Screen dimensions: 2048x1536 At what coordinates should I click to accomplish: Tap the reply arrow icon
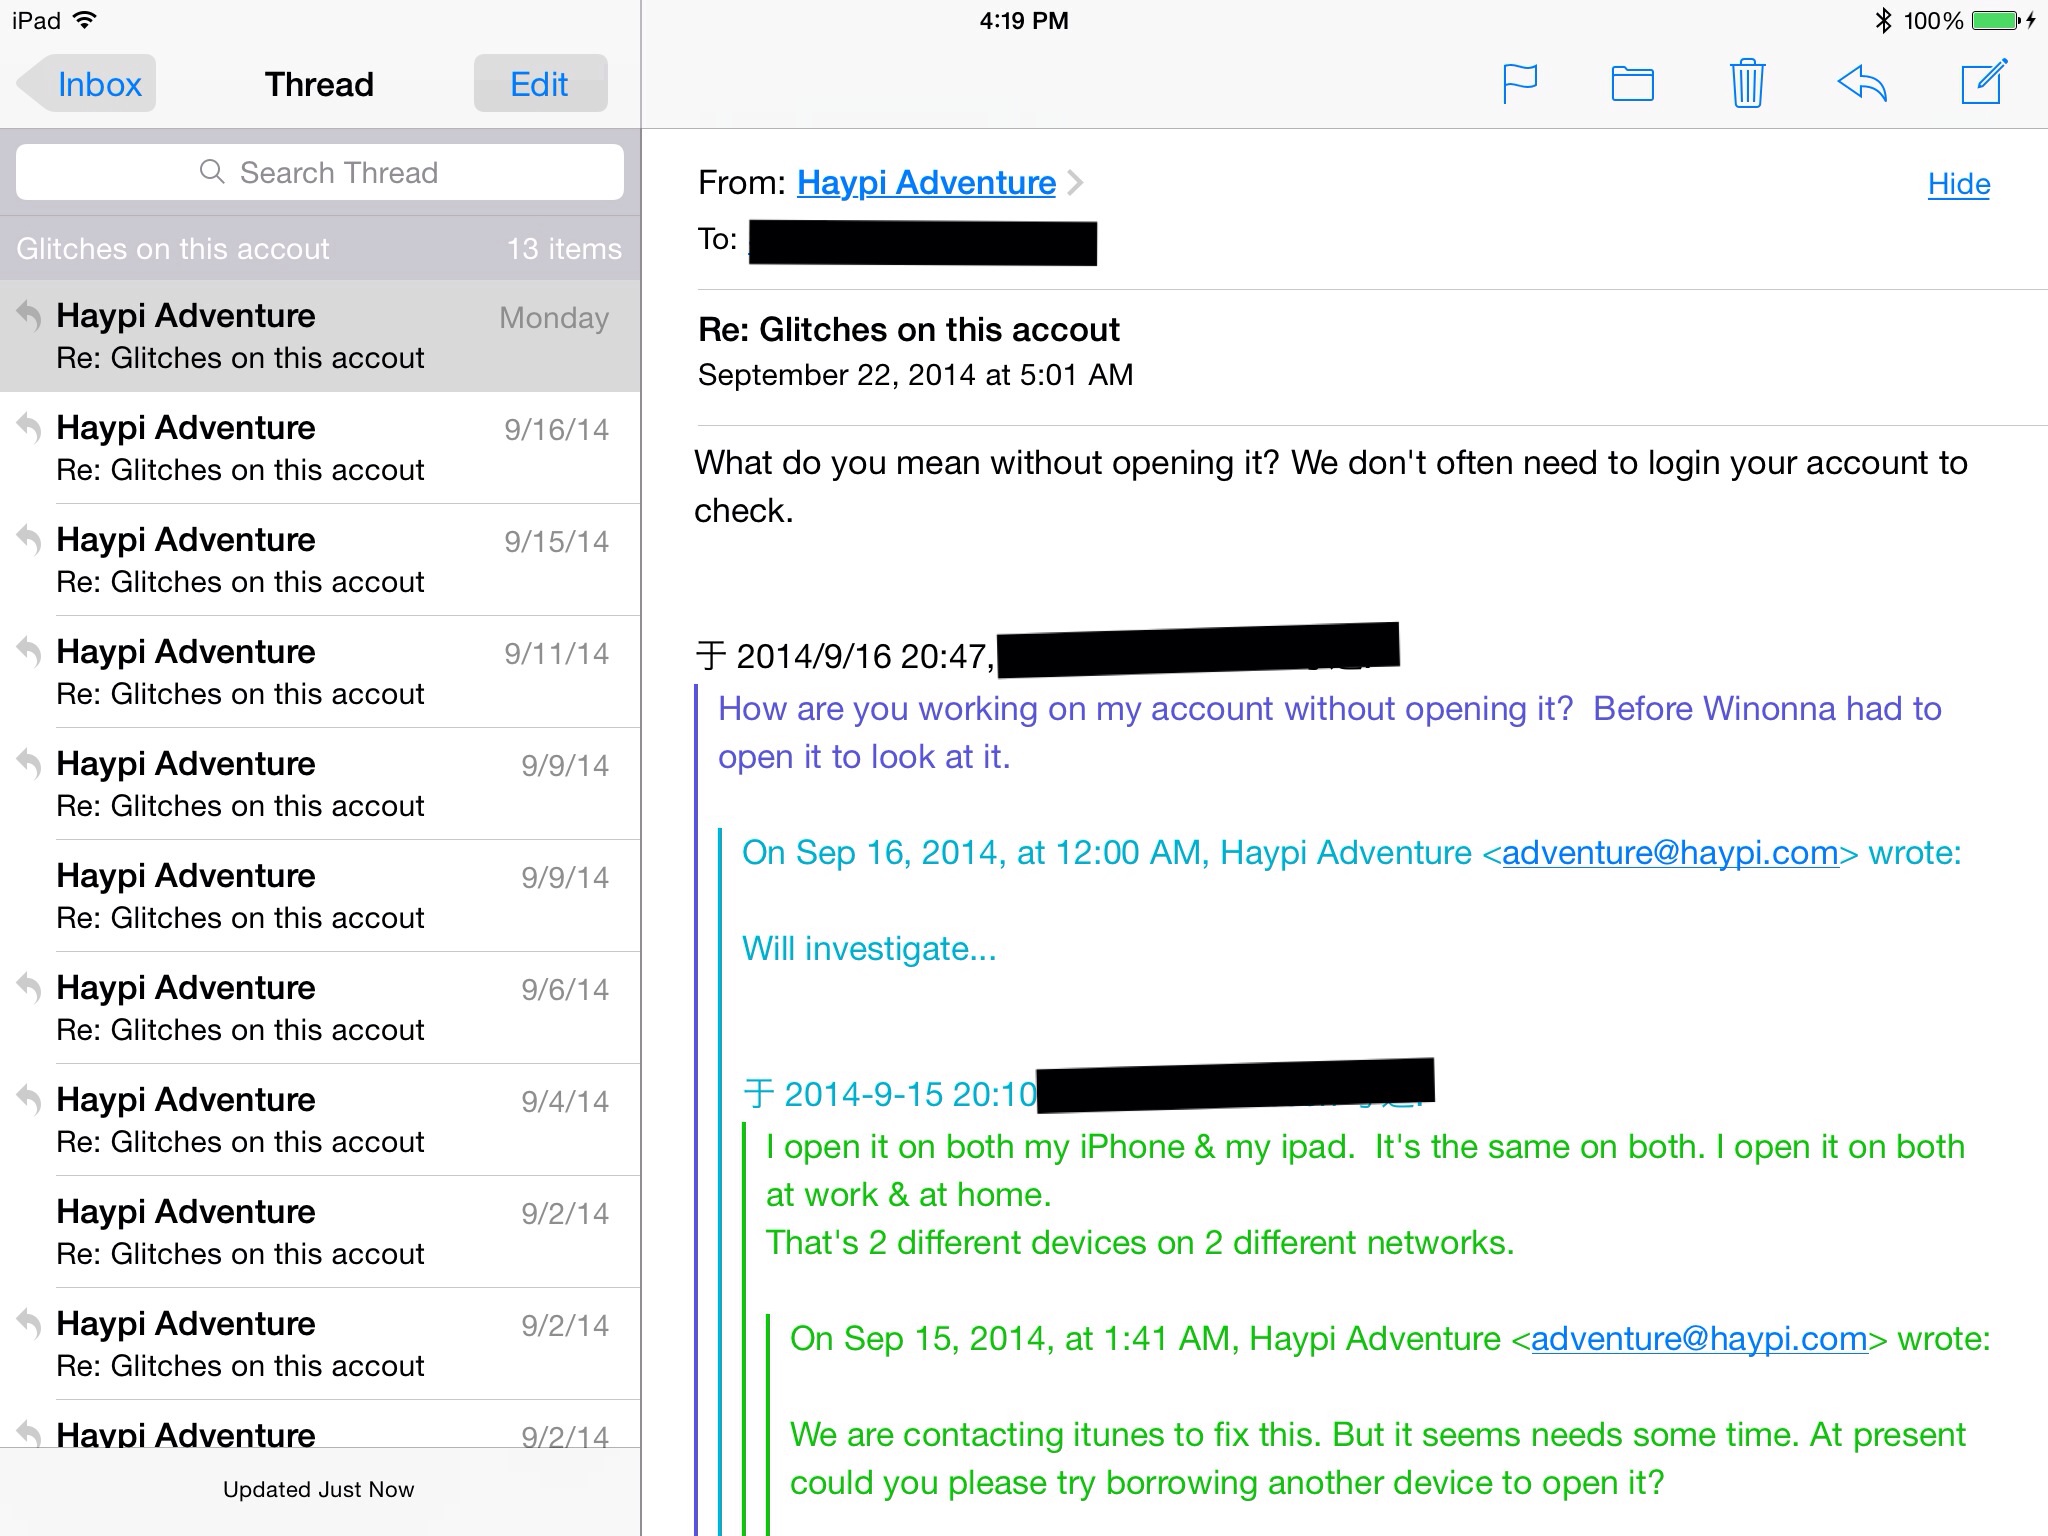pos(1861,84)
